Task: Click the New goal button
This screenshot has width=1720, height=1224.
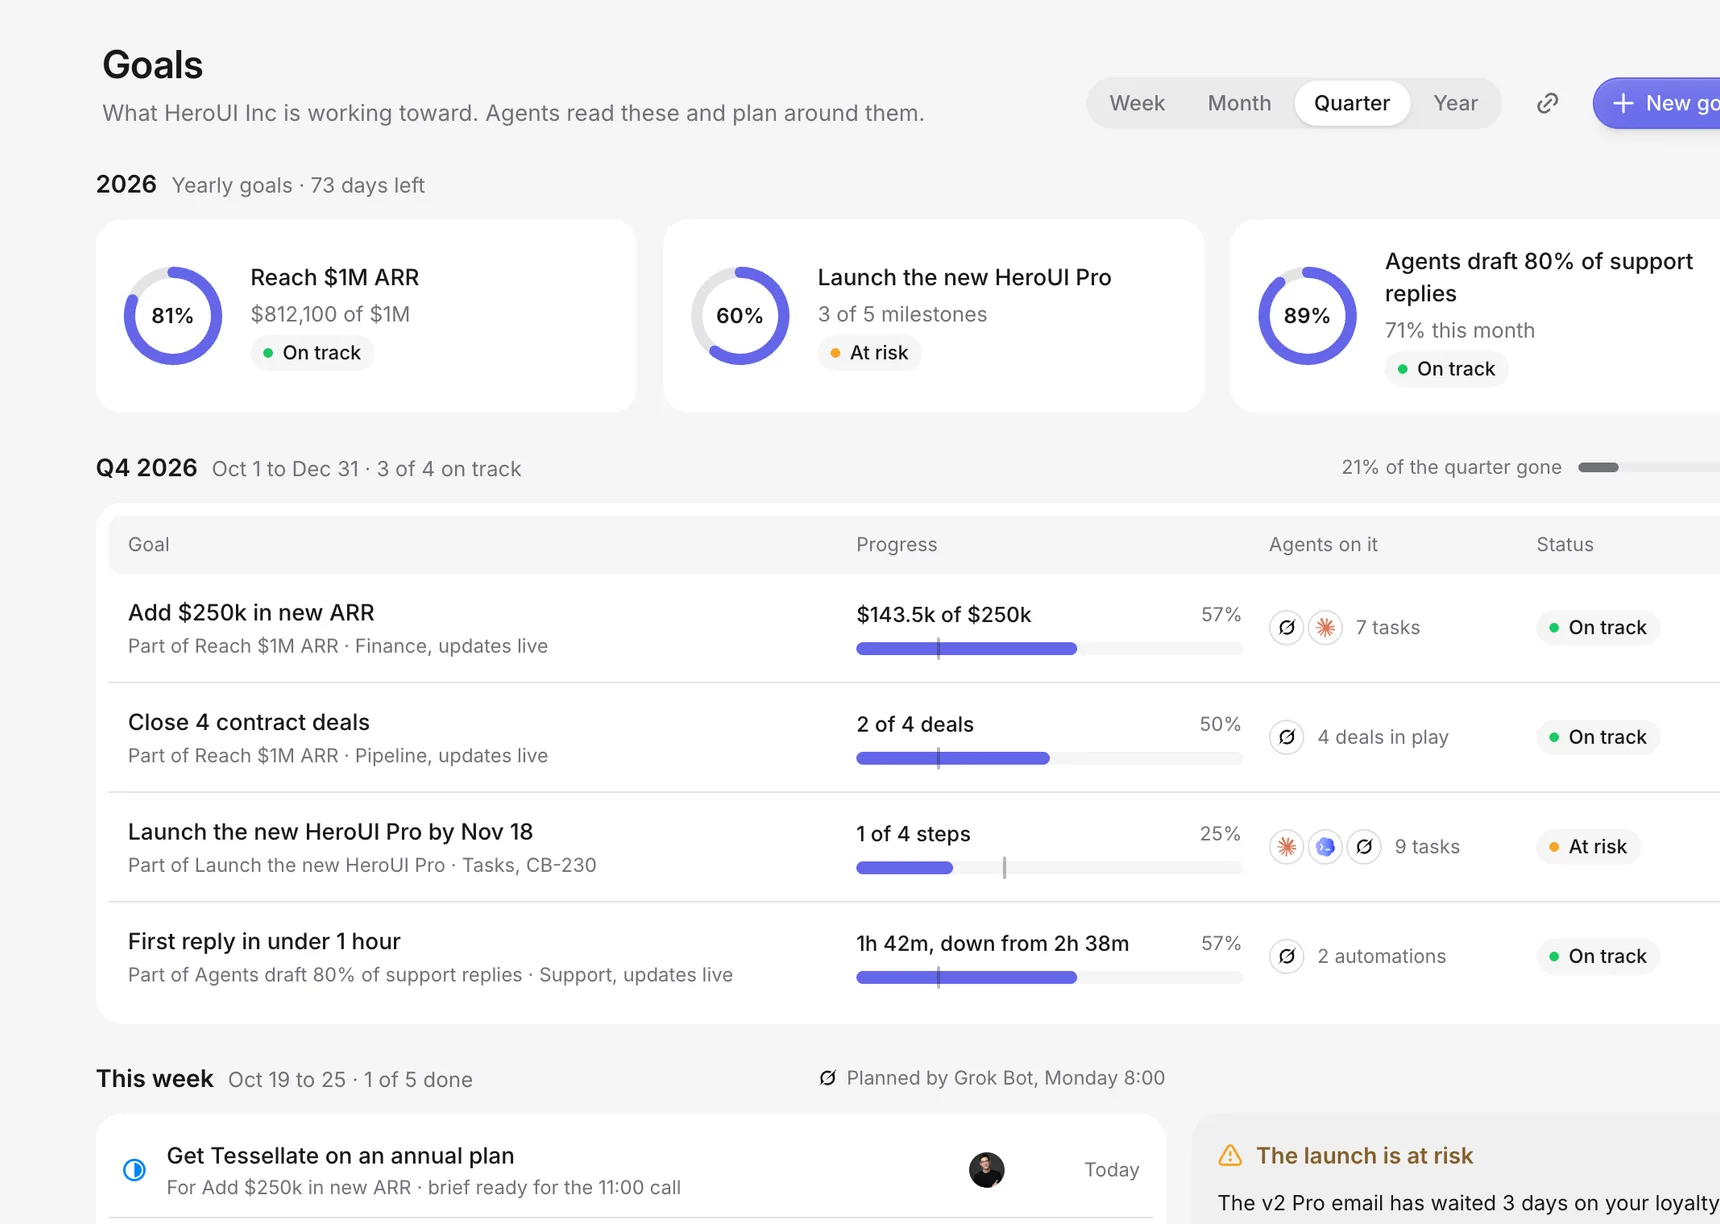Action: [x=1657, y=103]
